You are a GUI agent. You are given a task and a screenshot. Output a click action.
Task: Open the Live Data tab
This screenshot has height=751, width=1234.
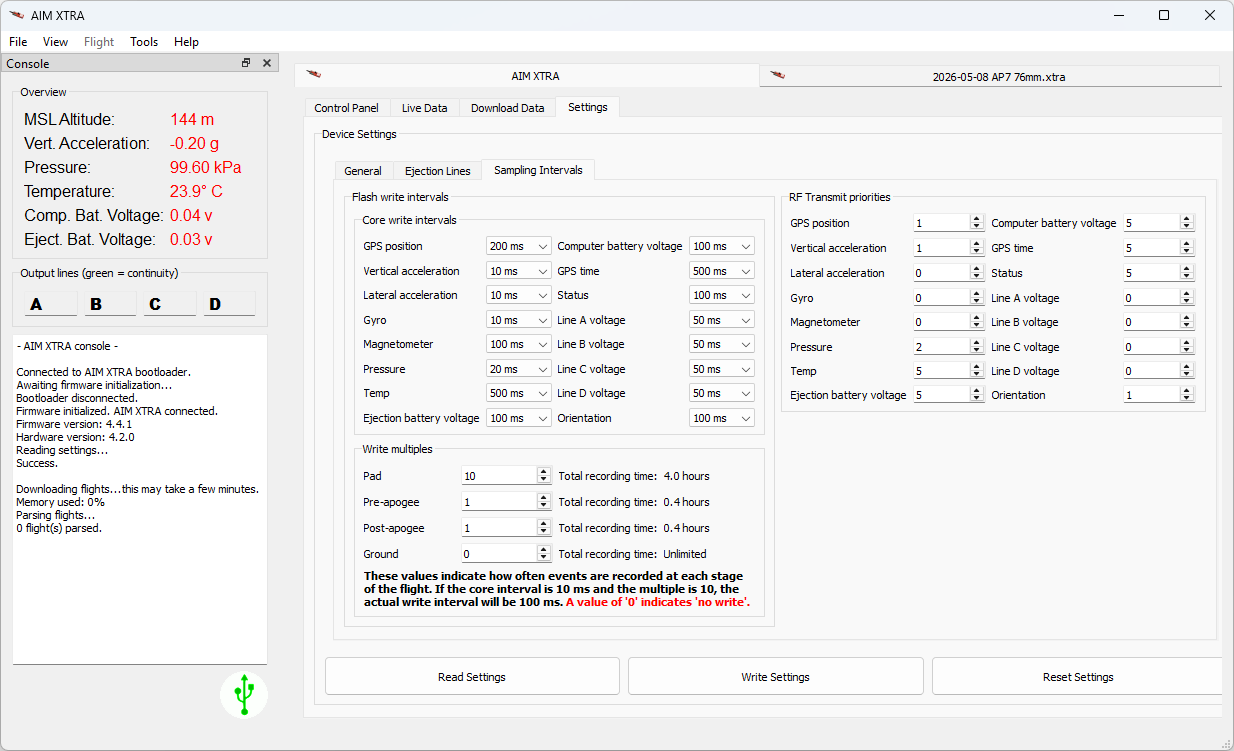click(424, 108)
